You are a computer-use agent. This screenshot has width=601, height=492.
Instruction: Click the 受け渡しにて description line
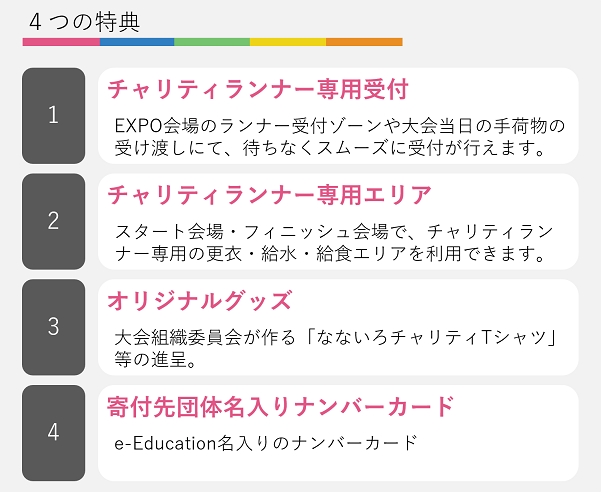(x=330, y=148)
